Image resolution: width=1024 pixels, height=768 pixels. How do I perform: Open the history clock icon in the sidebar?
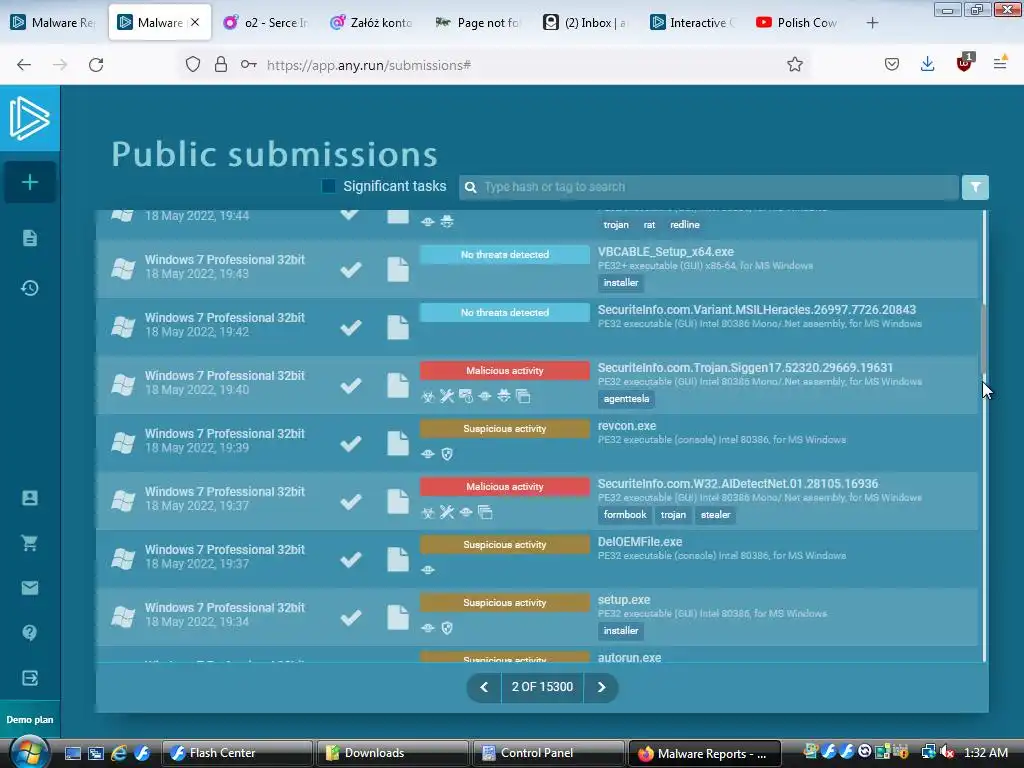click(30, 288)
